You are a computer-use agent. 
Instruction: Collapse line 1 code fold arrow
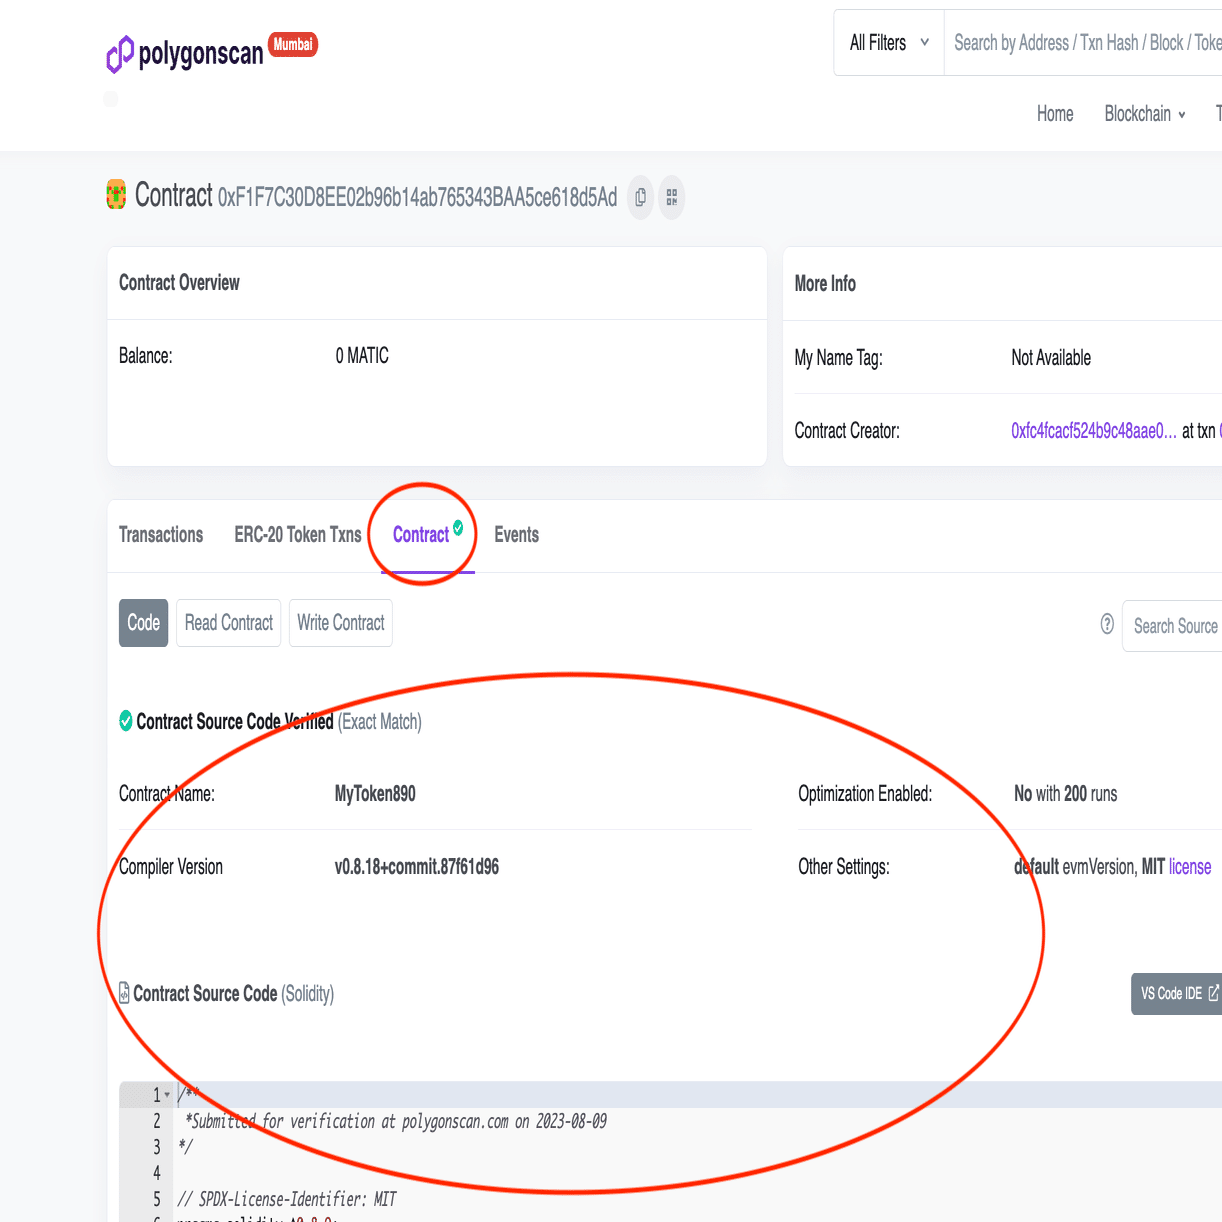167,1095
